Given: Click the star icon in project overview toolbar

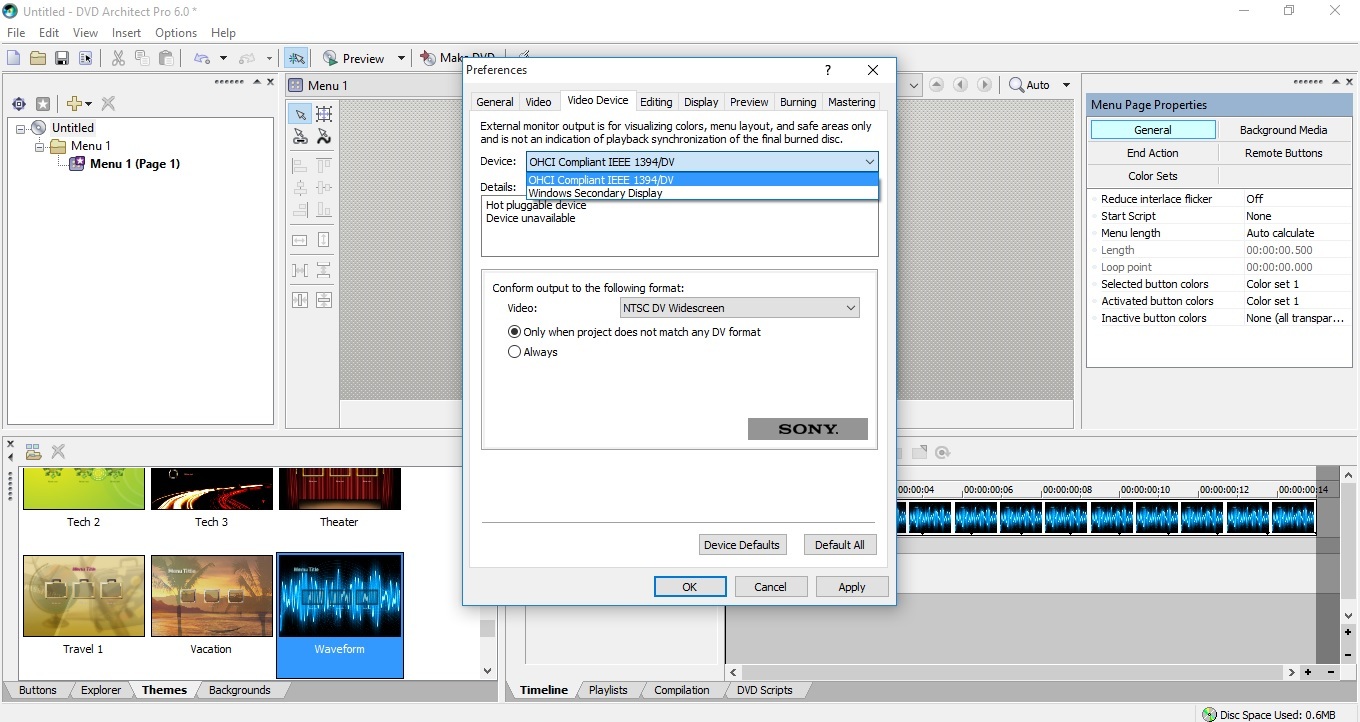Looking at the screenshot, I should click(x=43, y=104).
